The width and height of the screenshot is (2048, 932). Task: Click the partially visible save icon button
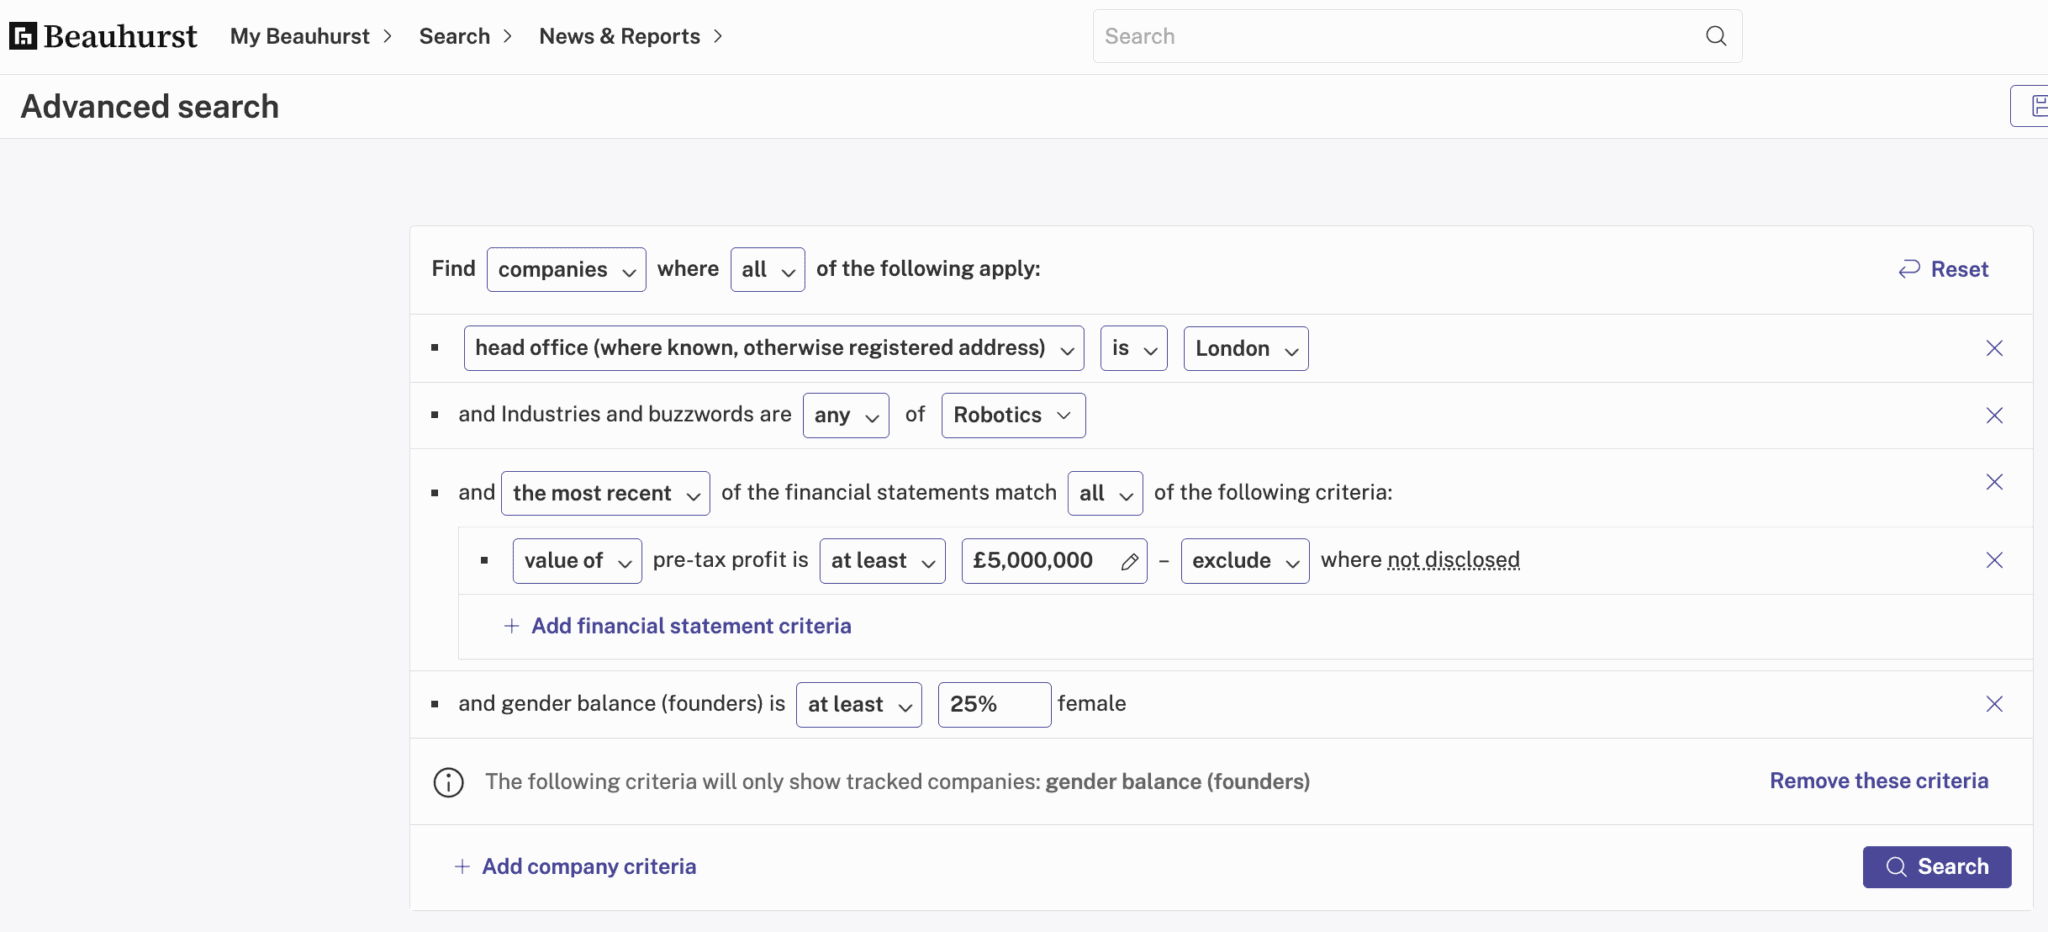pos(2030,106)
